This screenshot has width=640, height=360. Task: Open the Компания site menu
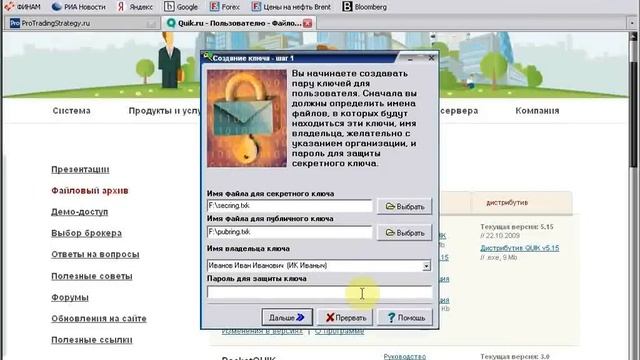click(x=537, y=111)
